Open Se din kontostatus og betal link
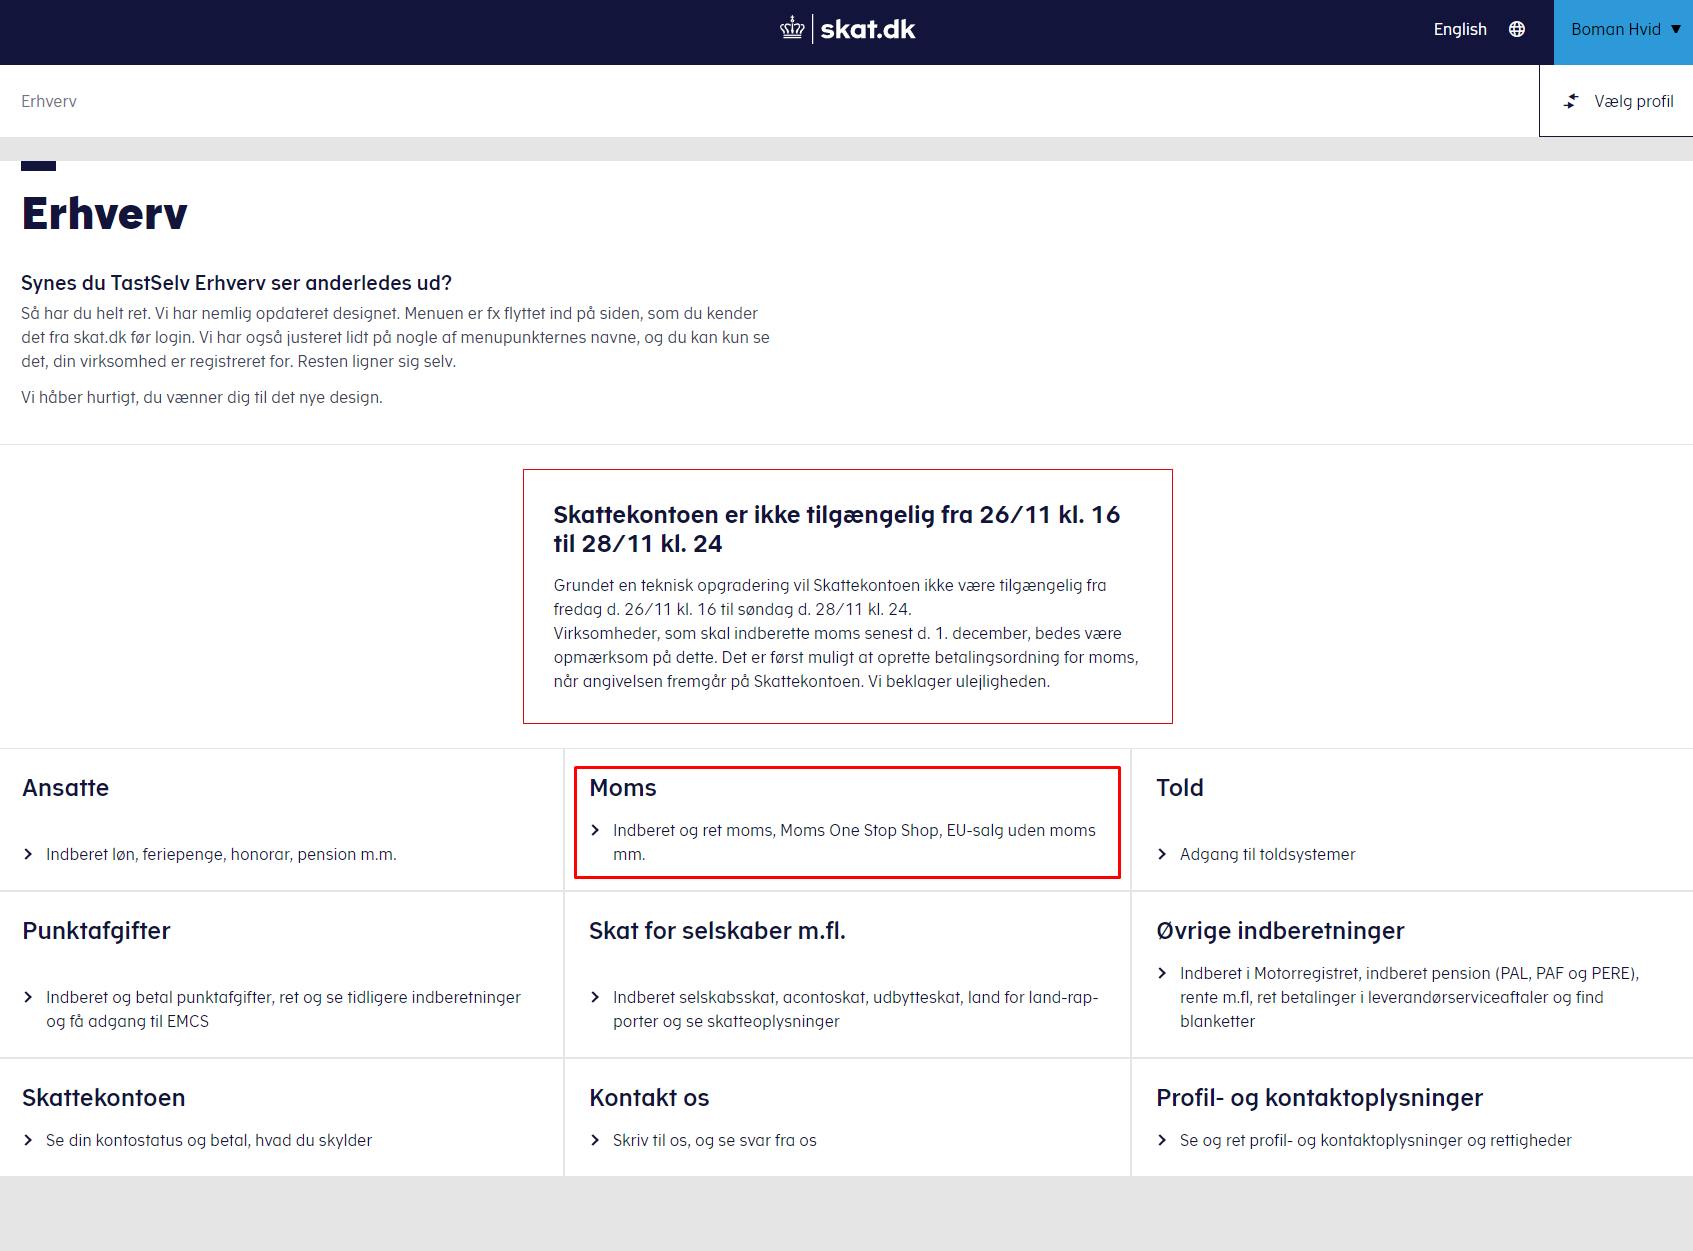Screen dimensions: 1693x1251 [x=209, y=1140]
